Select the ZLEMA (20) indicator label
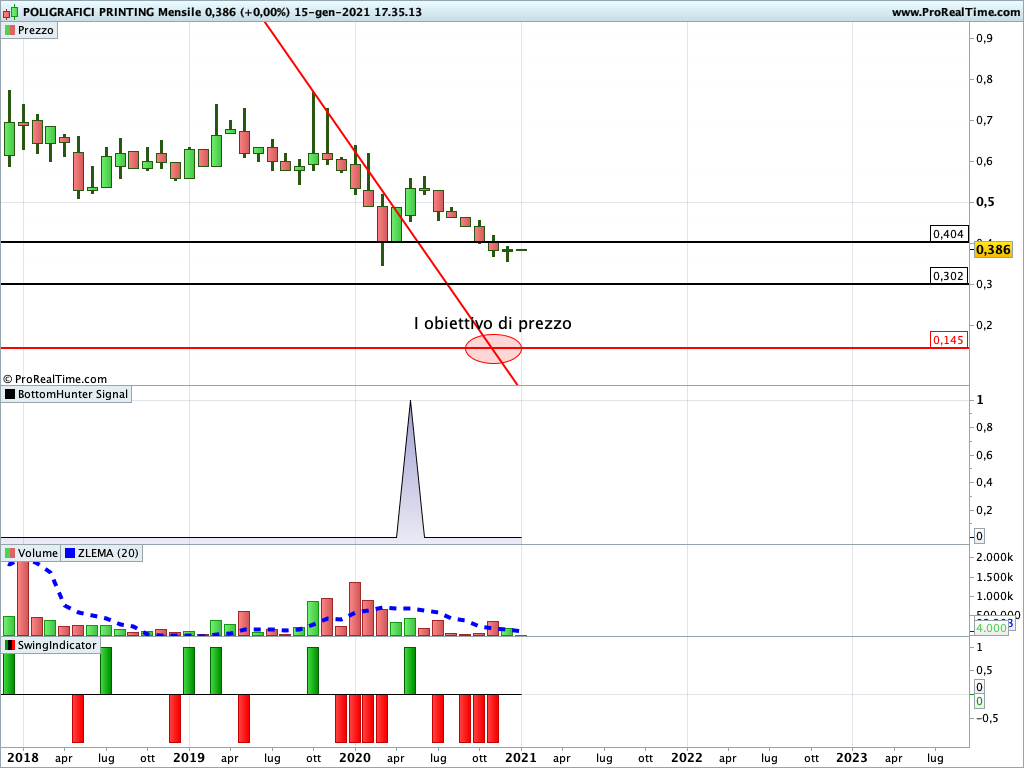Viewport: 1024px width, 768px height. (x=102, y=553)
